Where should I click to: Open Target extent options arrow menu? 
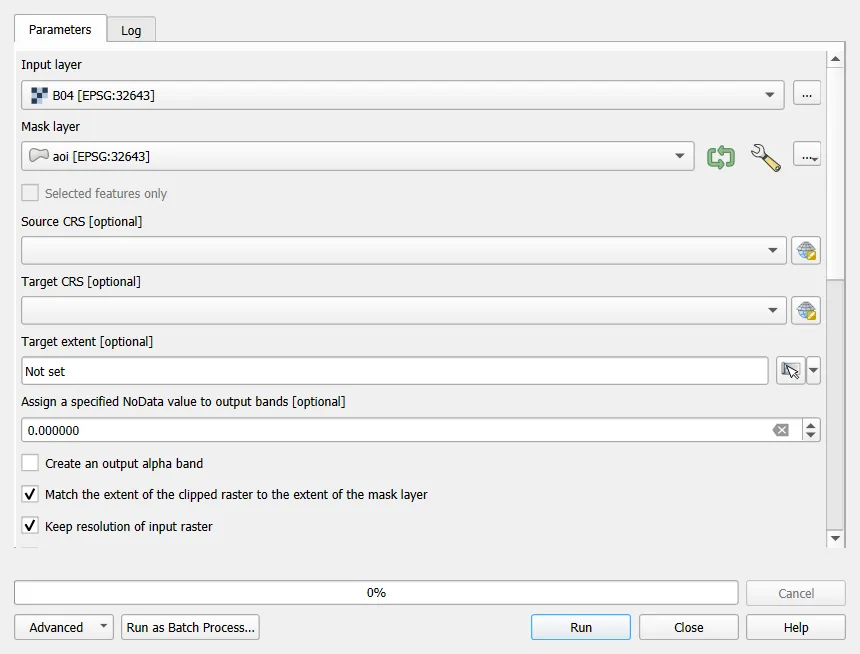tap(813, 371)
